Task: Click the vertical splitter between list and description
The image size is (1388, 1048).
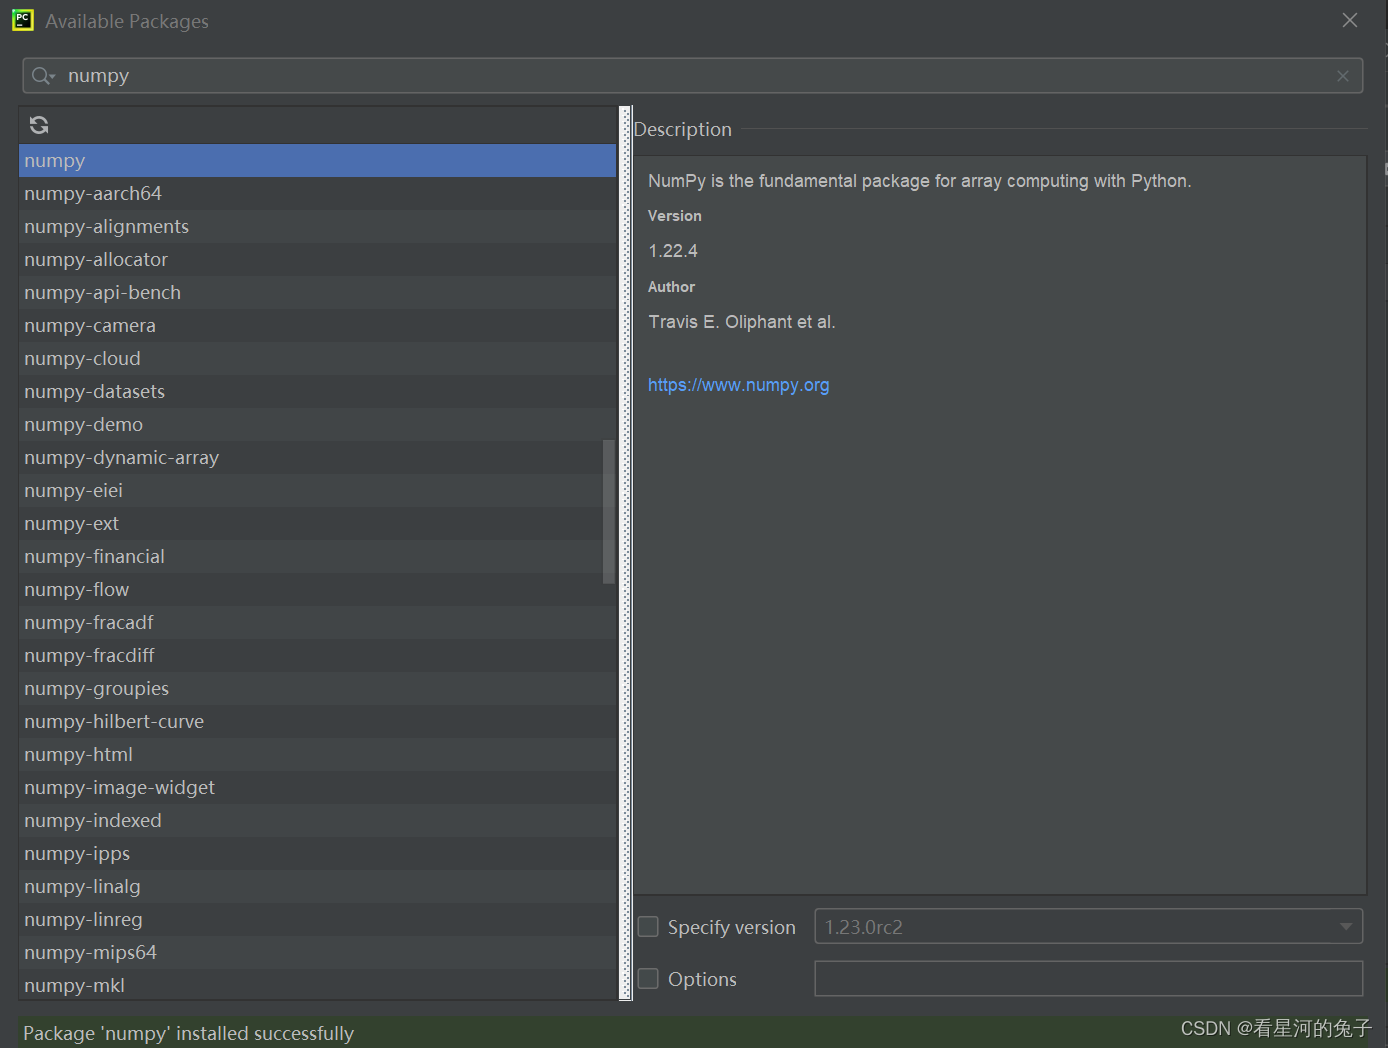Action: click(626, 553)
